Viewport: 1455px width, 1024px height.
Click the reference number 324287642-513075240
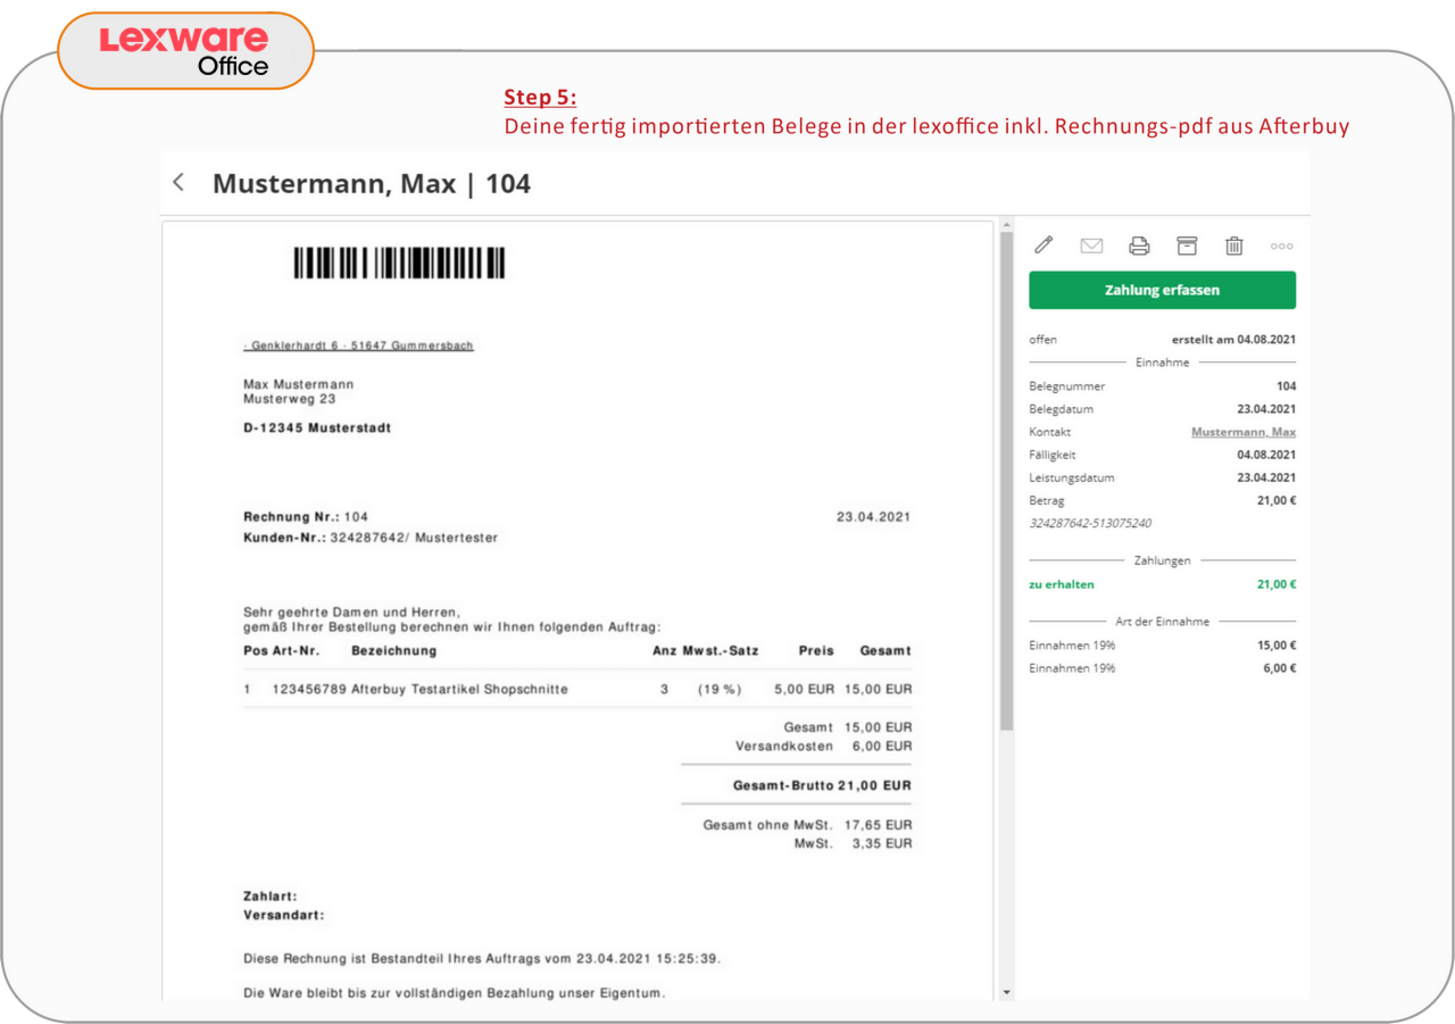point(1090,523)
